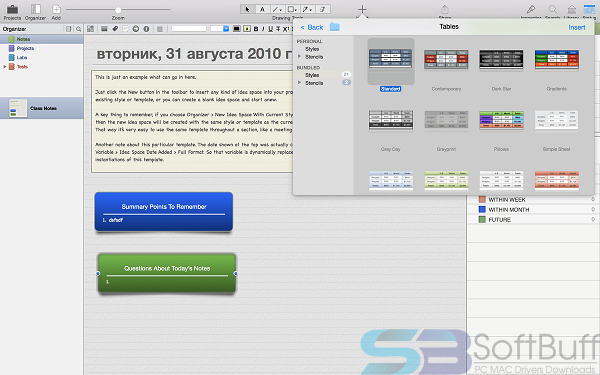Image resolution: width=600 pixels, height=375 pixels.
Task: Click the Organizer search magnifier icon
Action: pos(78,29)
